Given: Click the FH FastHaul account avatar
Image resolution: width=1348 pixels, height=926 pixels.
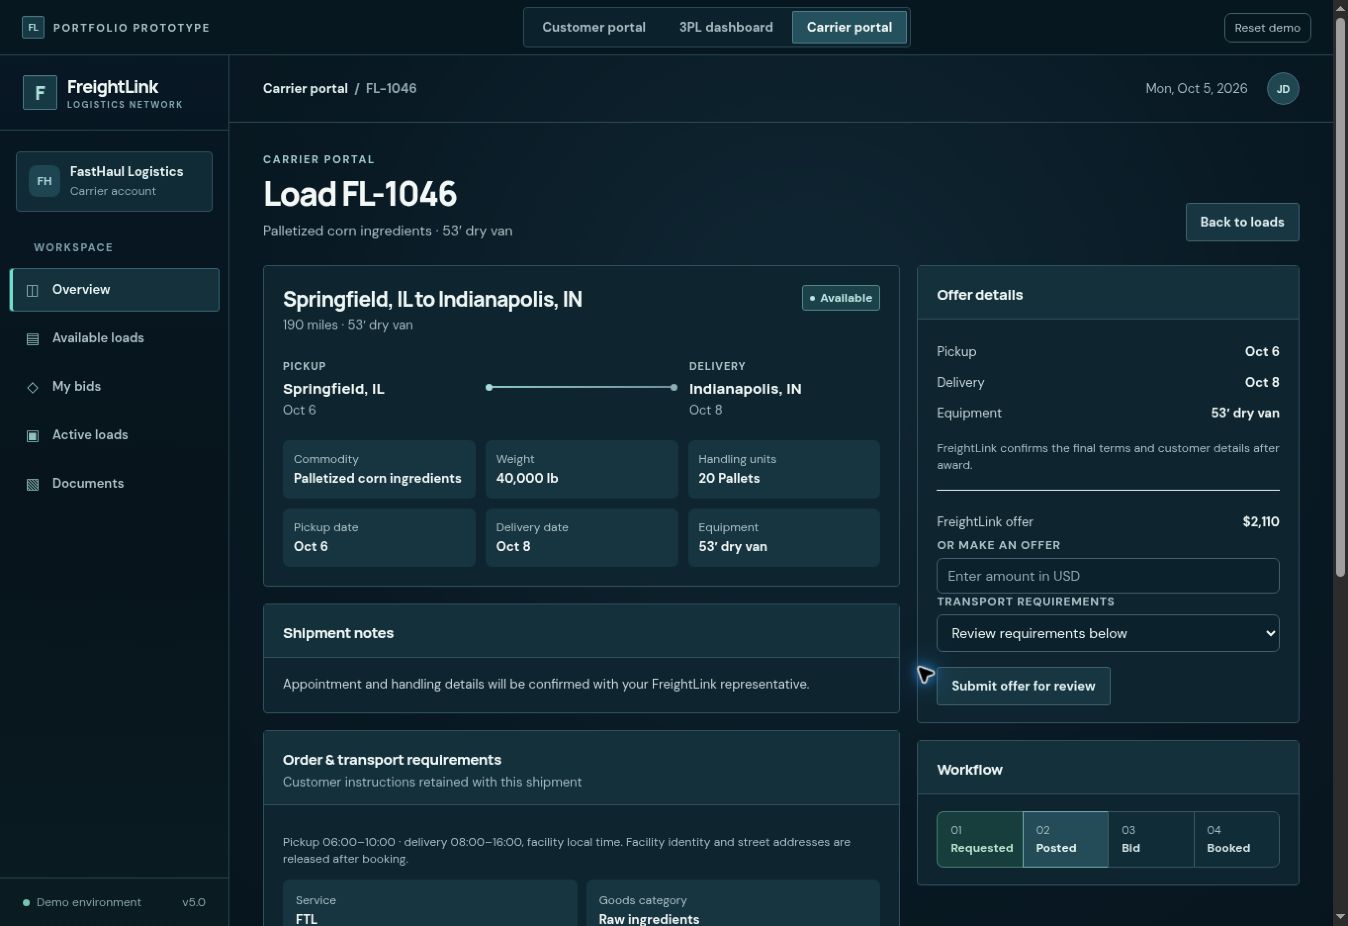Looking at the screenshot, I should click(44, 181).
